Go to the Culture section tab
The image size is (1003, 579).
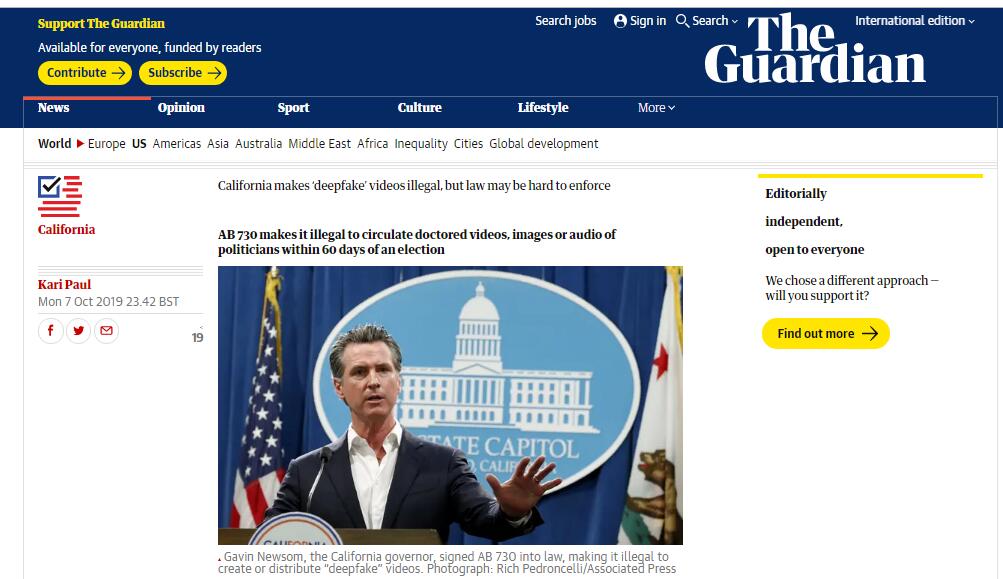coord(419,108)
